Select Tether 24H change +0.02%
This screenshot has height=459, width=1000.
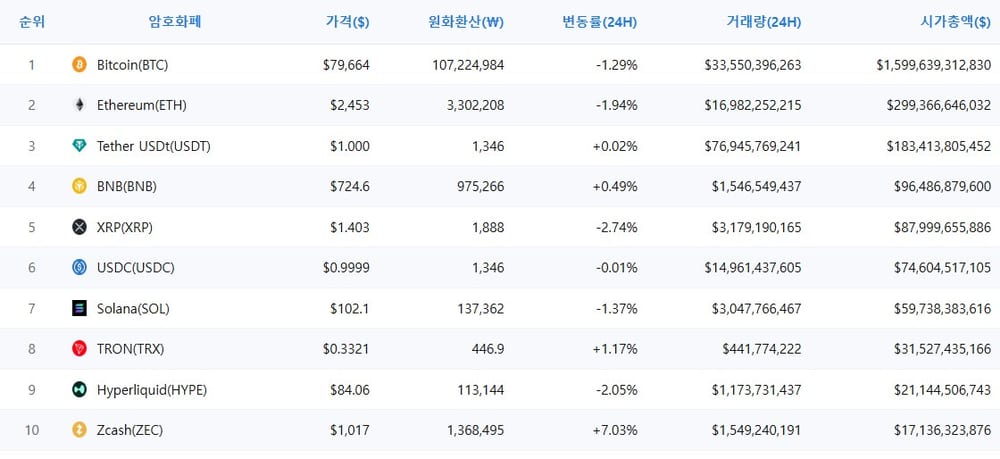pyautogui.click(x=614, y=147)
